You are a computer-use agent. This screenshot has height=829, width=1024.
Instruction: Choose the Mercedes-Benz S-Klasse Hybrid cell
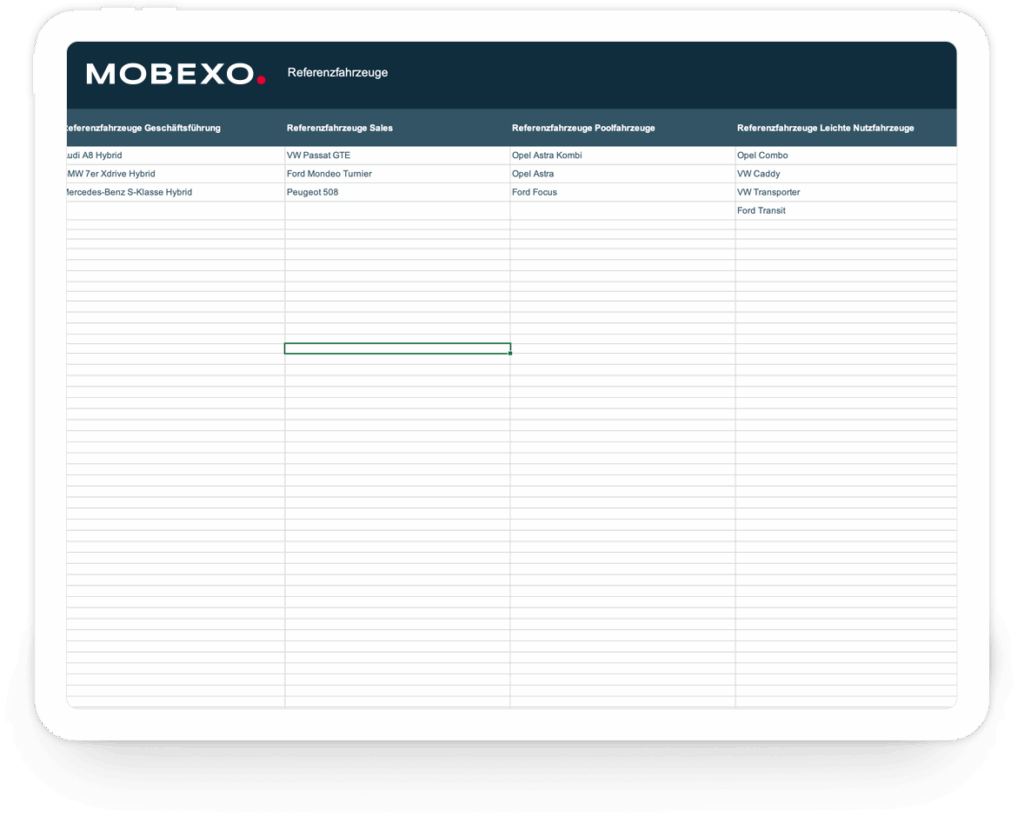click(x=130, y=192)
